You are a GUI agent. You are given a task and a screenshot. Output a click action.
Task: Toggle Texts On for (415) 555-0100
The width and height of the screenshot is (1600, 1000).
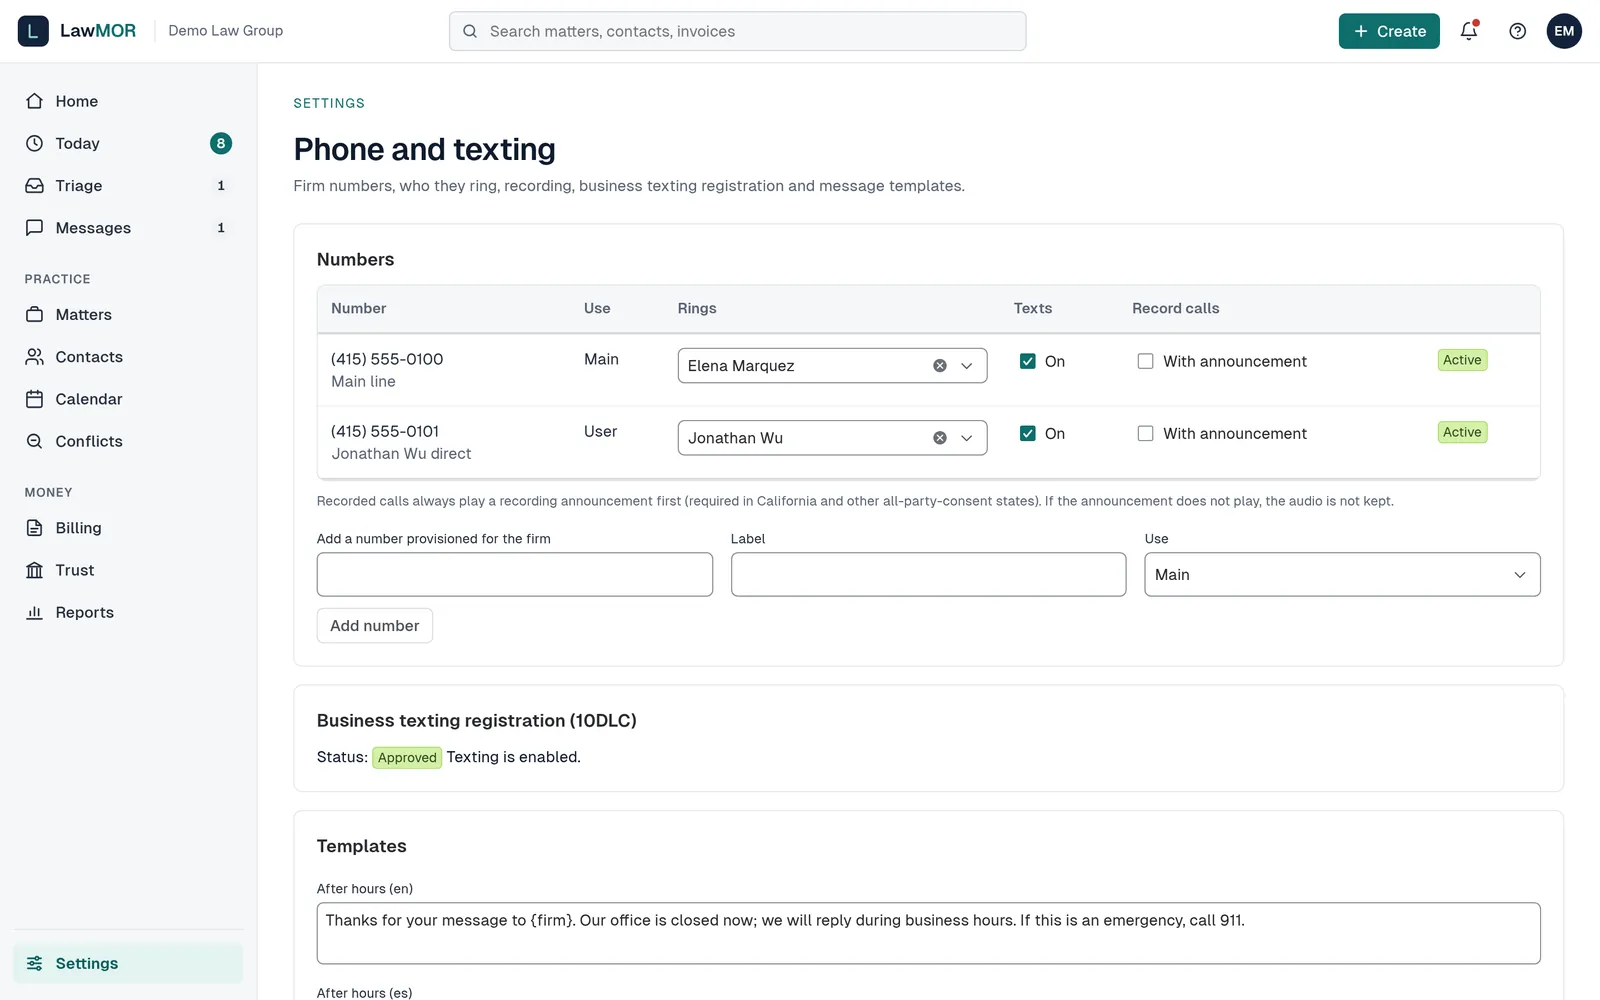tap(1028, 361)
